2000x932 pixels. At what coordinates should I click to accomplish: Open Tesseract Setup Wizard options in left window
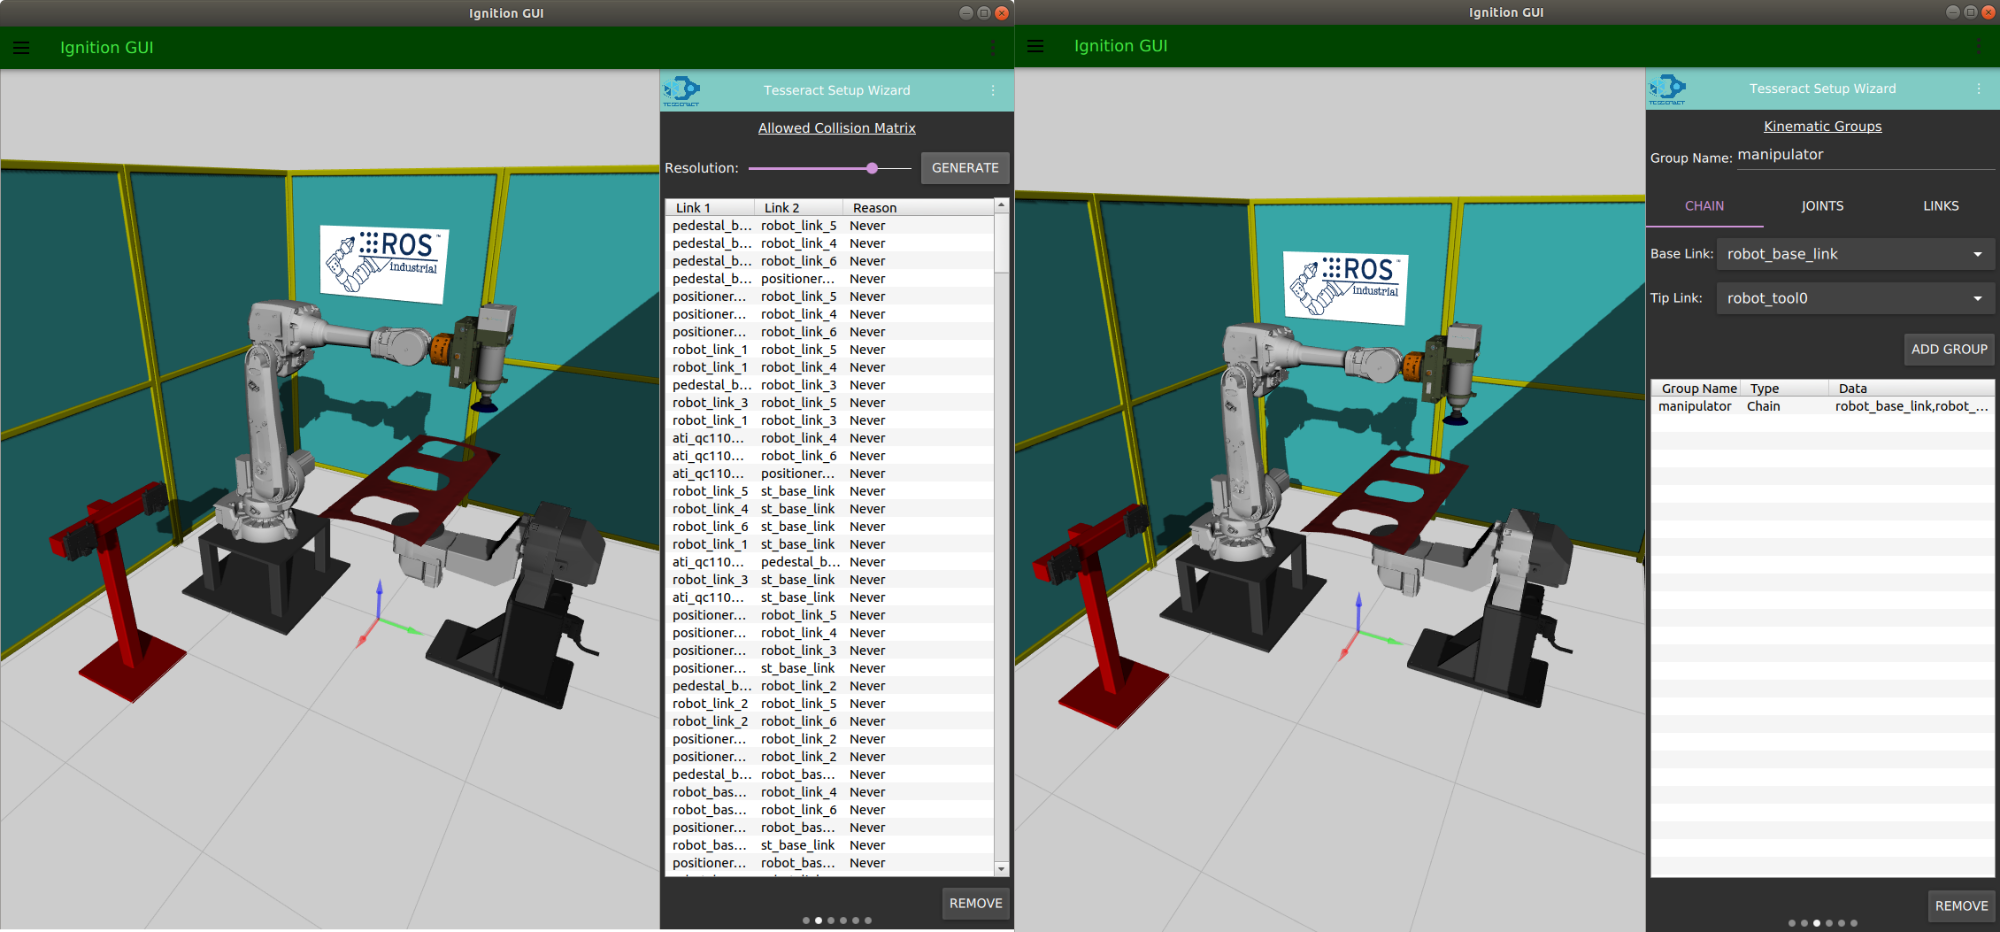pyautogui.click(x=993, y=90)
